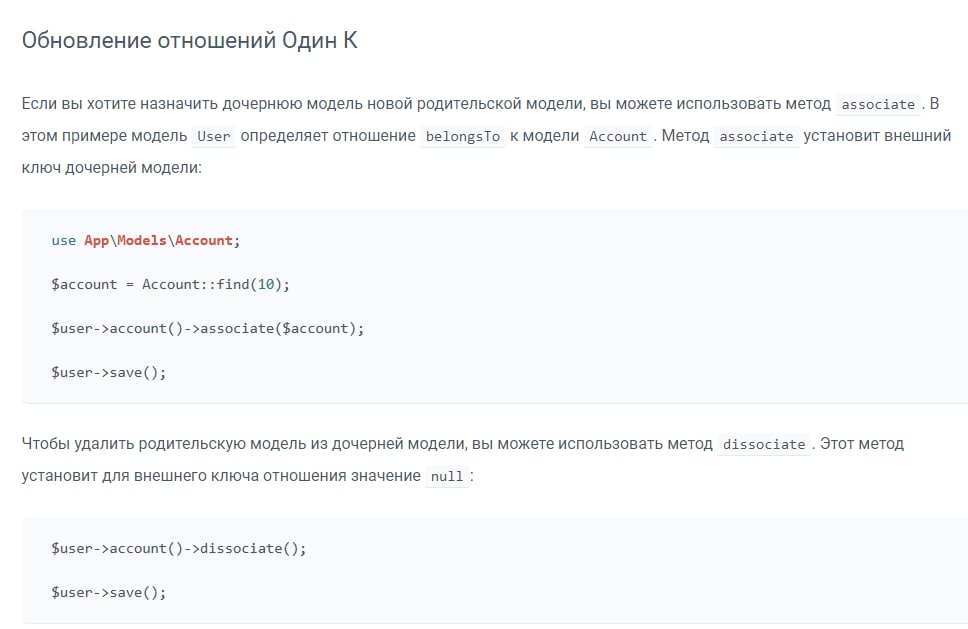Screen dimensions: 968x629
Task: Click the heading 'Обновление отношений Один К'
Action: 190,40
